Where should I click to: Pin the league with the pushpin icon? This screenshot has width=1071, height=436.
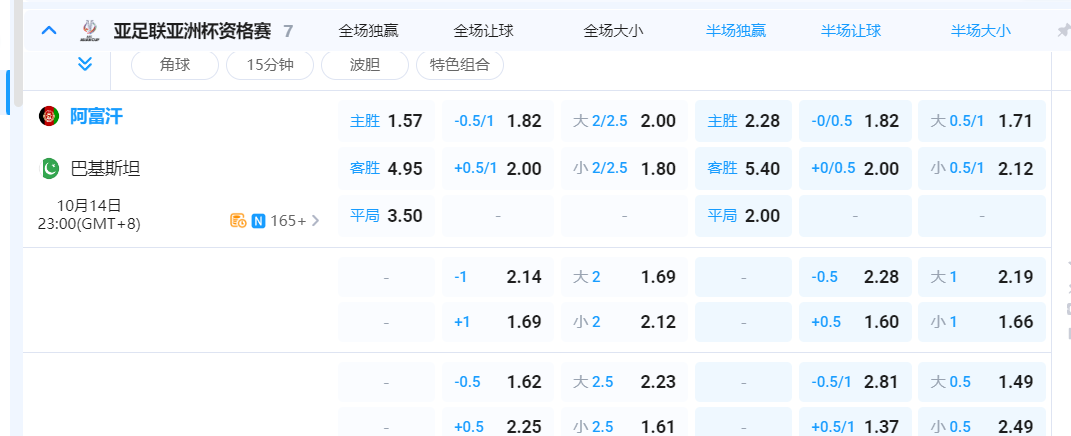[x=1062, y=31]
